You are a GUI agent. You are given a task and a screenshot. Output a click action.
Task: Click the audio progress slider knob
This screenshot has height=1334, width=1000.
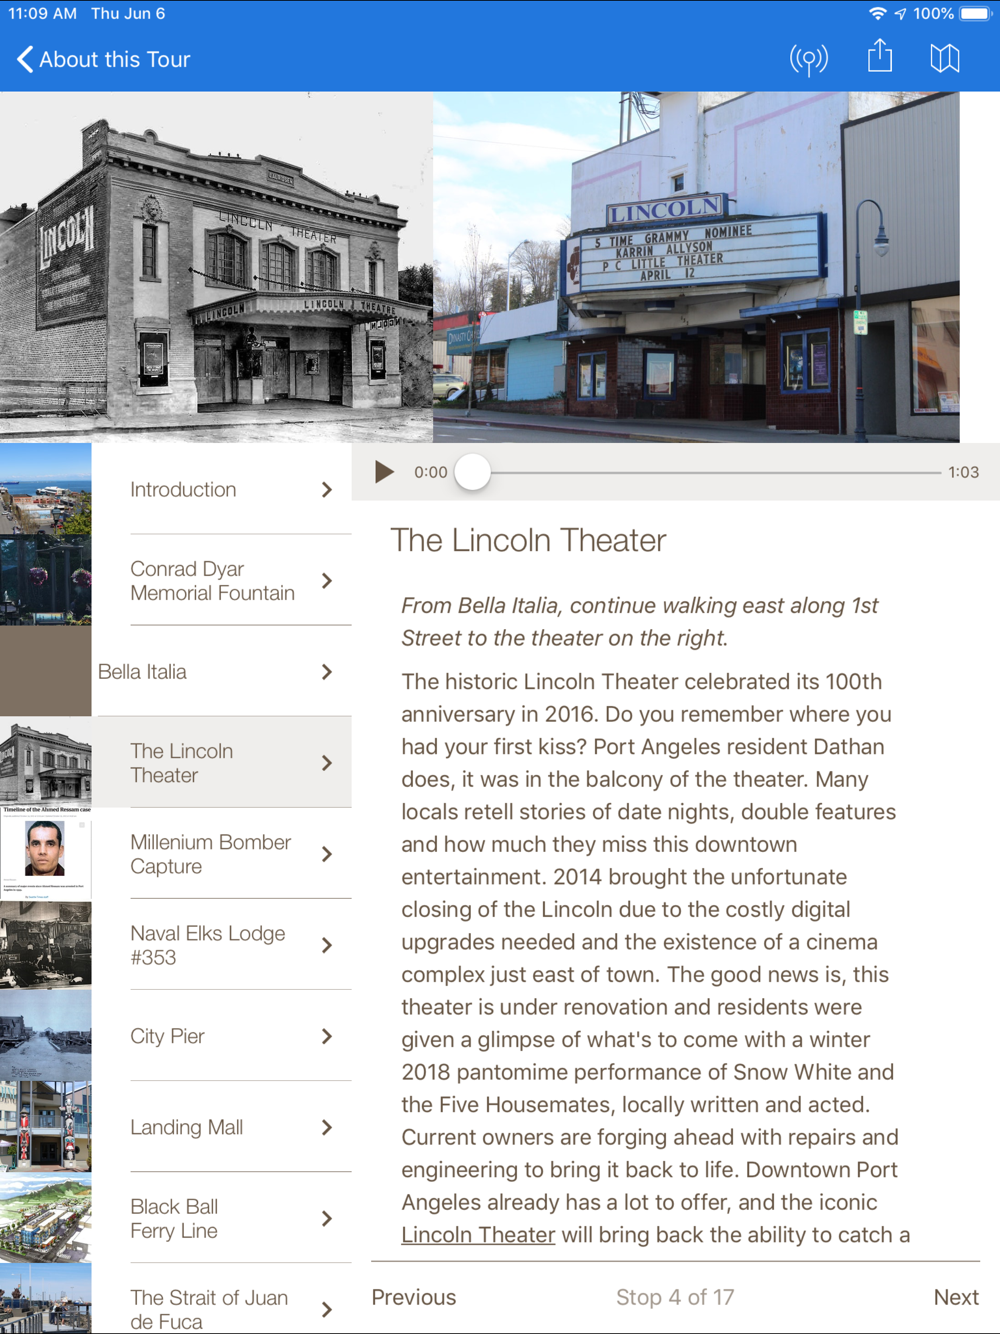(473, 472)
